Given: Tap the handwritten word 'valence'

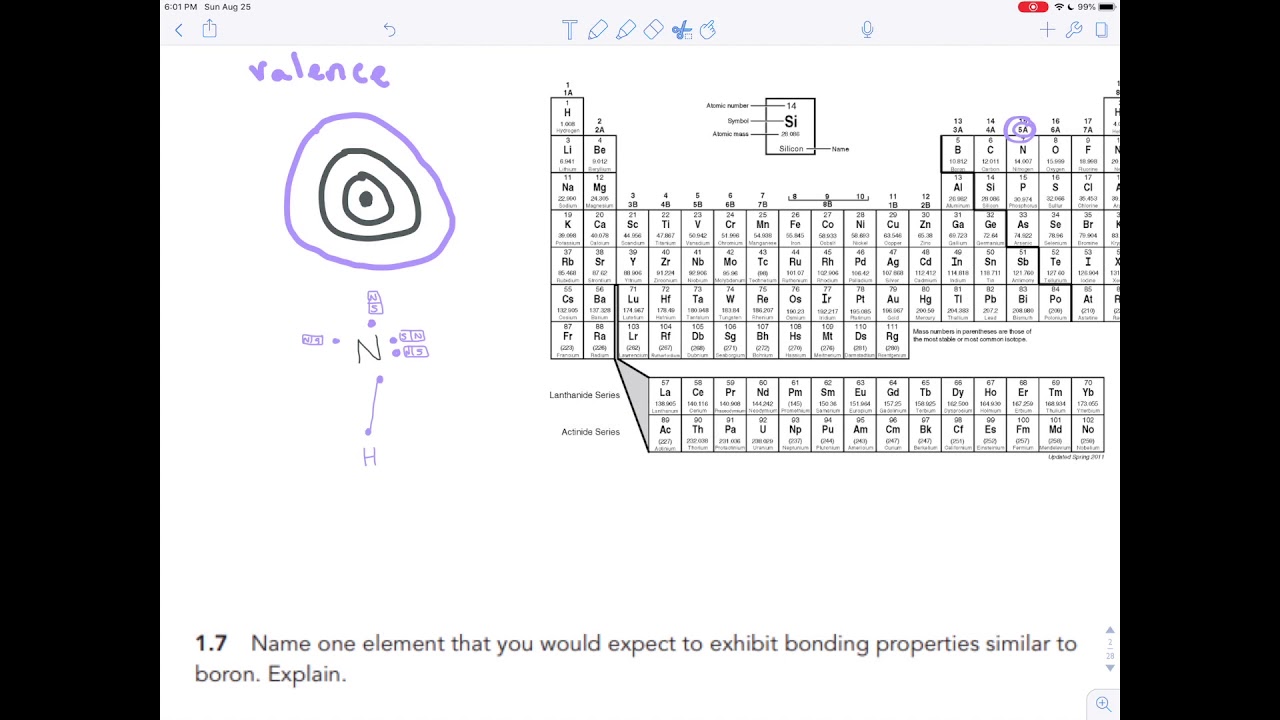Looking at the screenshot, I should pyautogui.click(x=318, y=71).
